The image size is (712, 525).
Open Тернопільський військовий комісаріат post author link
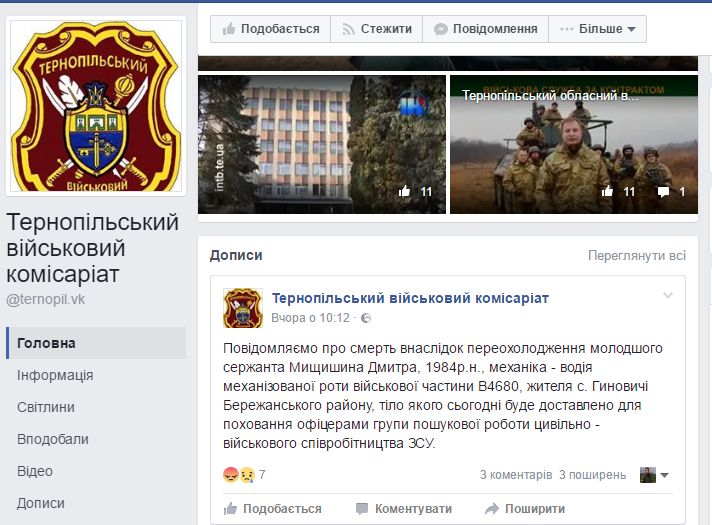410,298
